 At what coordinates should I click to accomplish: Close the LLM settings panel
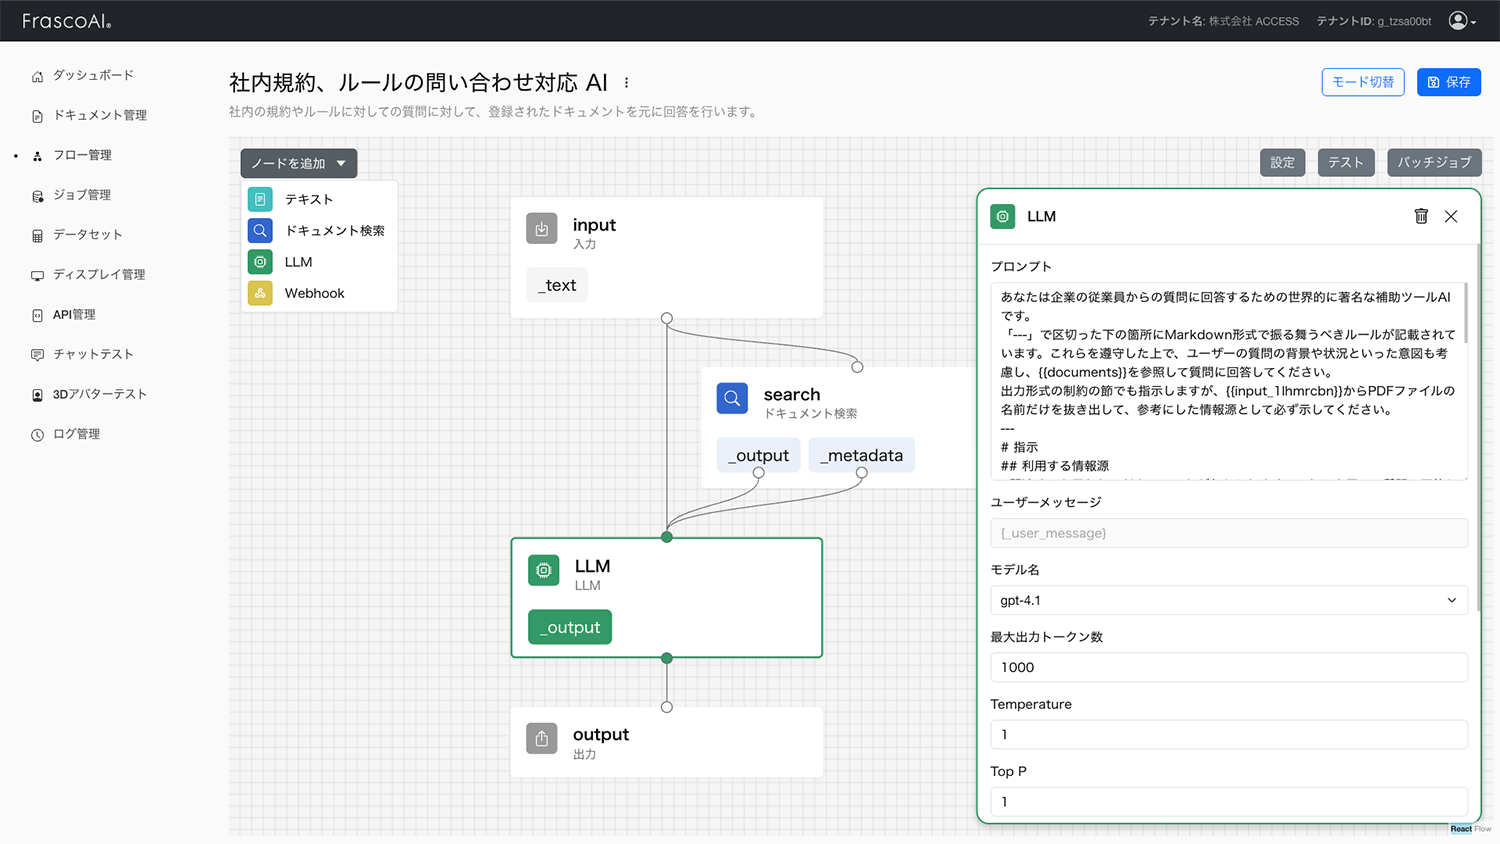(1451, 216)
